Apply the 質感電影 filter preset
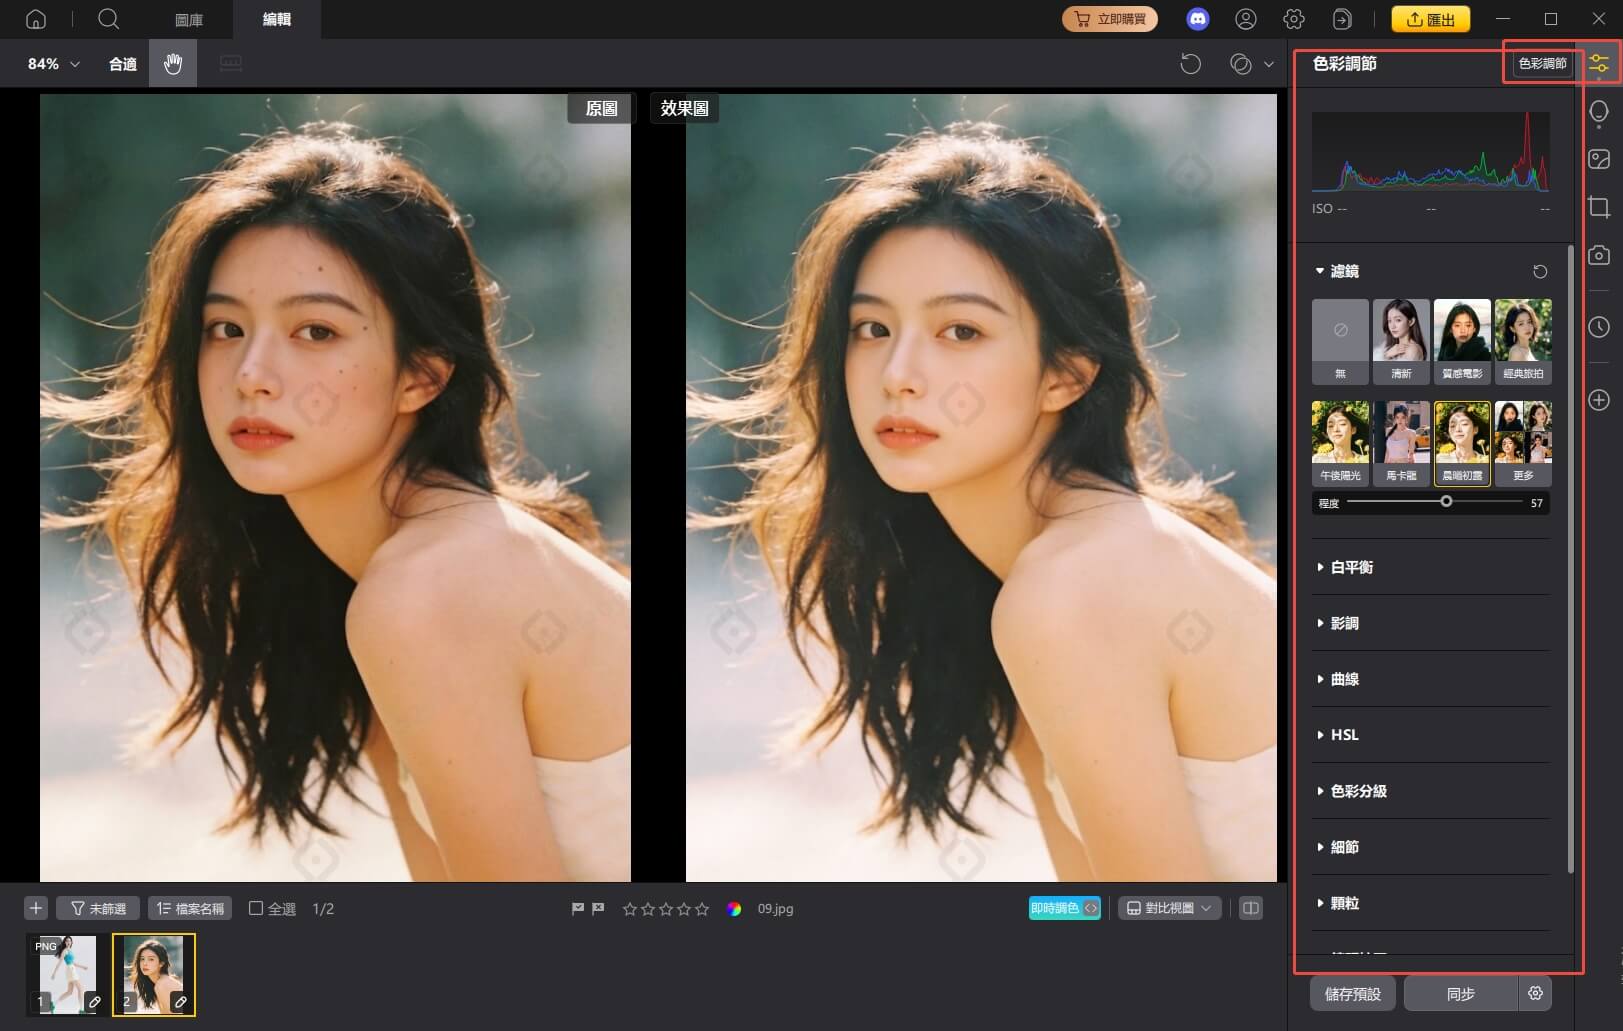The image size is (1623, 1031). pyautogui.click(x=1462, y=341)
